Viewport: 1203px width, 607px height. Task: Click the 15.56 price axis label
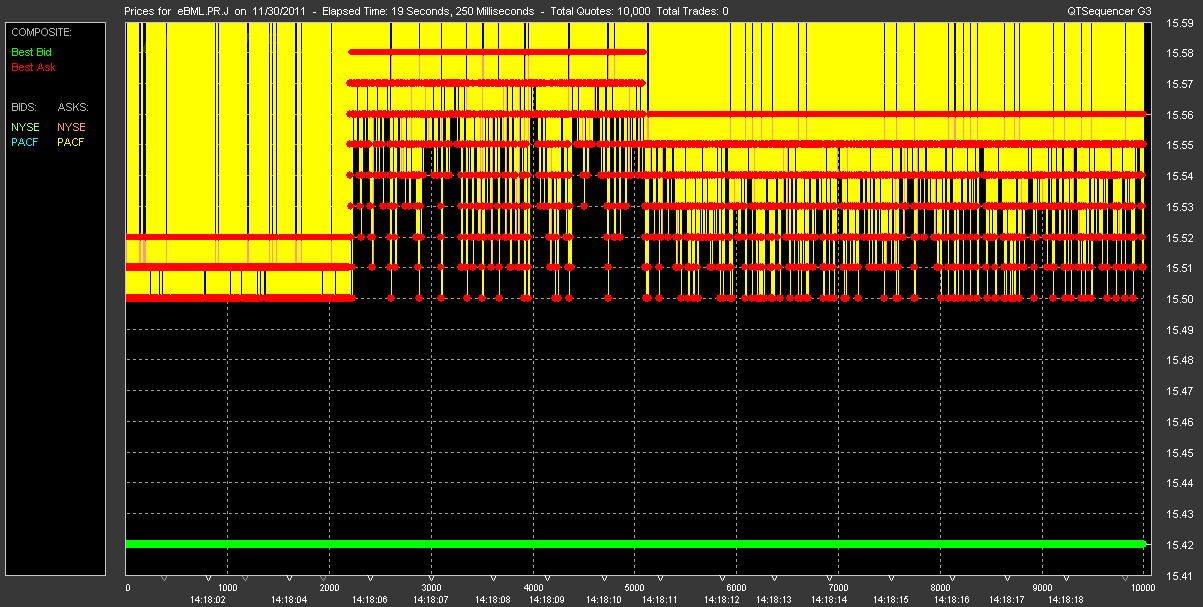(x=1180, y=115)
